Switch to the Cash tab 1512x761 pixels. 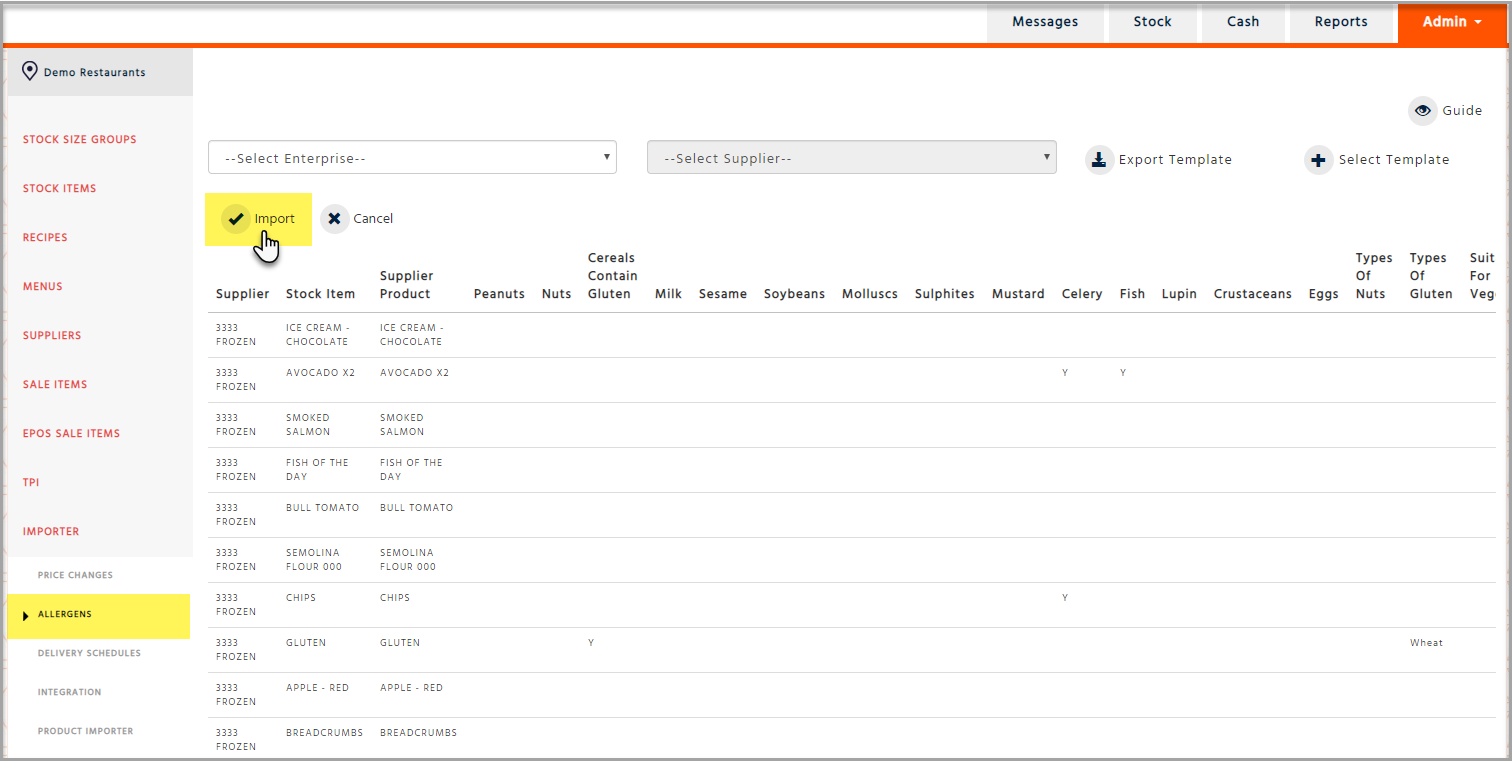pyautogui.click(x=1243, y=22)
